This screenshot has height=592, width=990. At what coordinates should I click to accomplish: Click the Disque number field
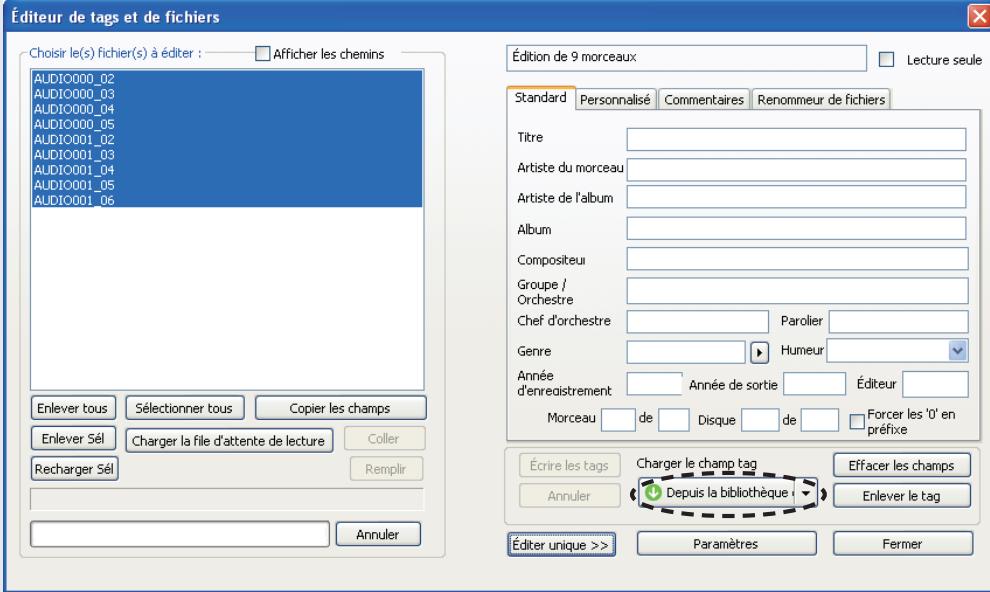pyautogui.click(x=760, y=420)
